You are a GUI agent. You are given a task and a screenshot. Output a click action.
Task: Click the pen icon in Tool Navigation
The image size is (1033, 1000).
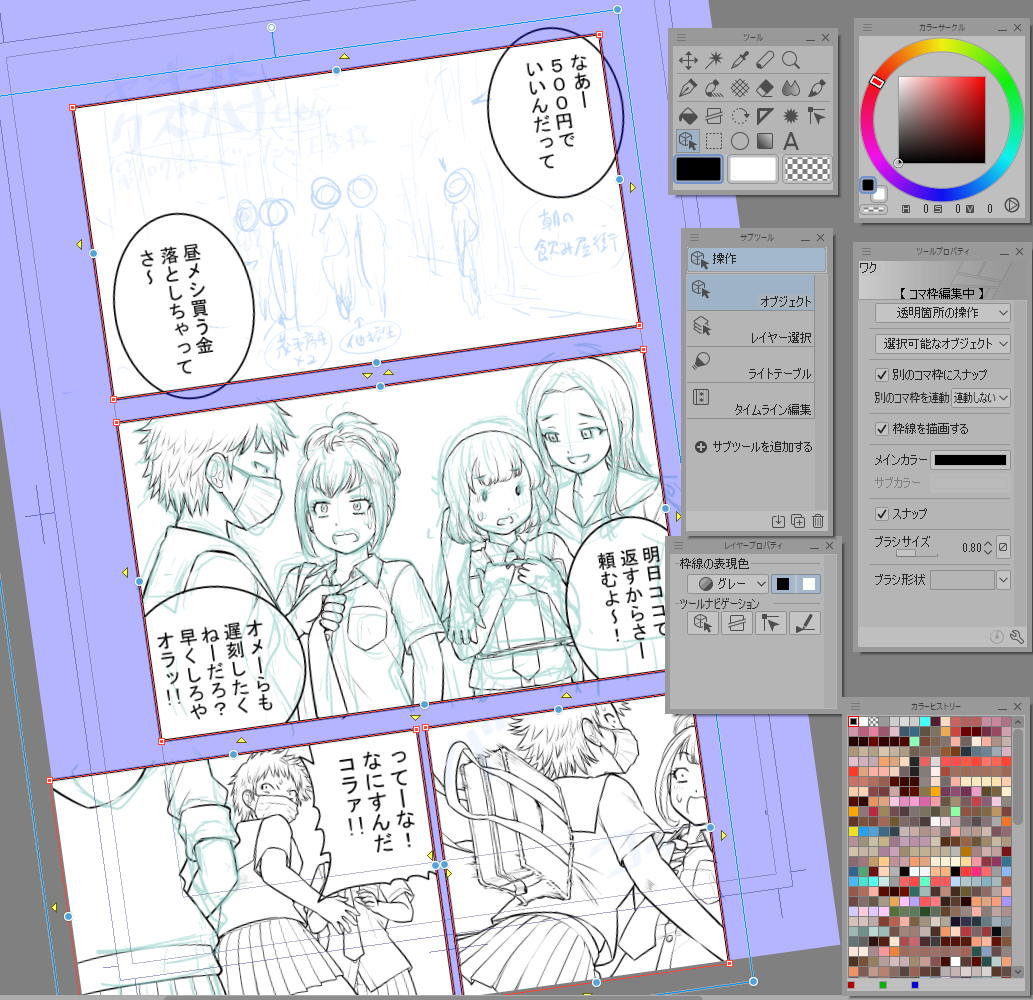point(804,623)
